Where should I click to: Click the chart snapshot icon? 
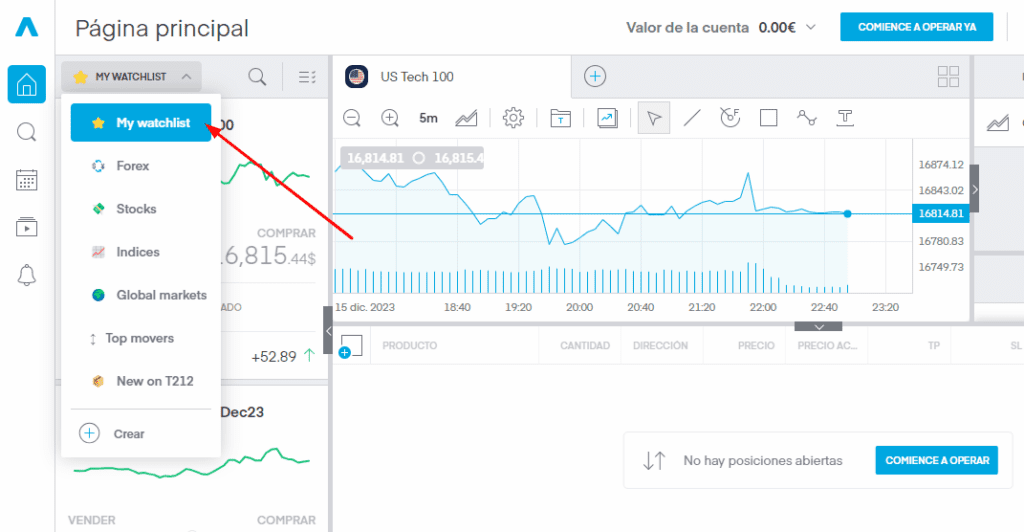[607, 118]
